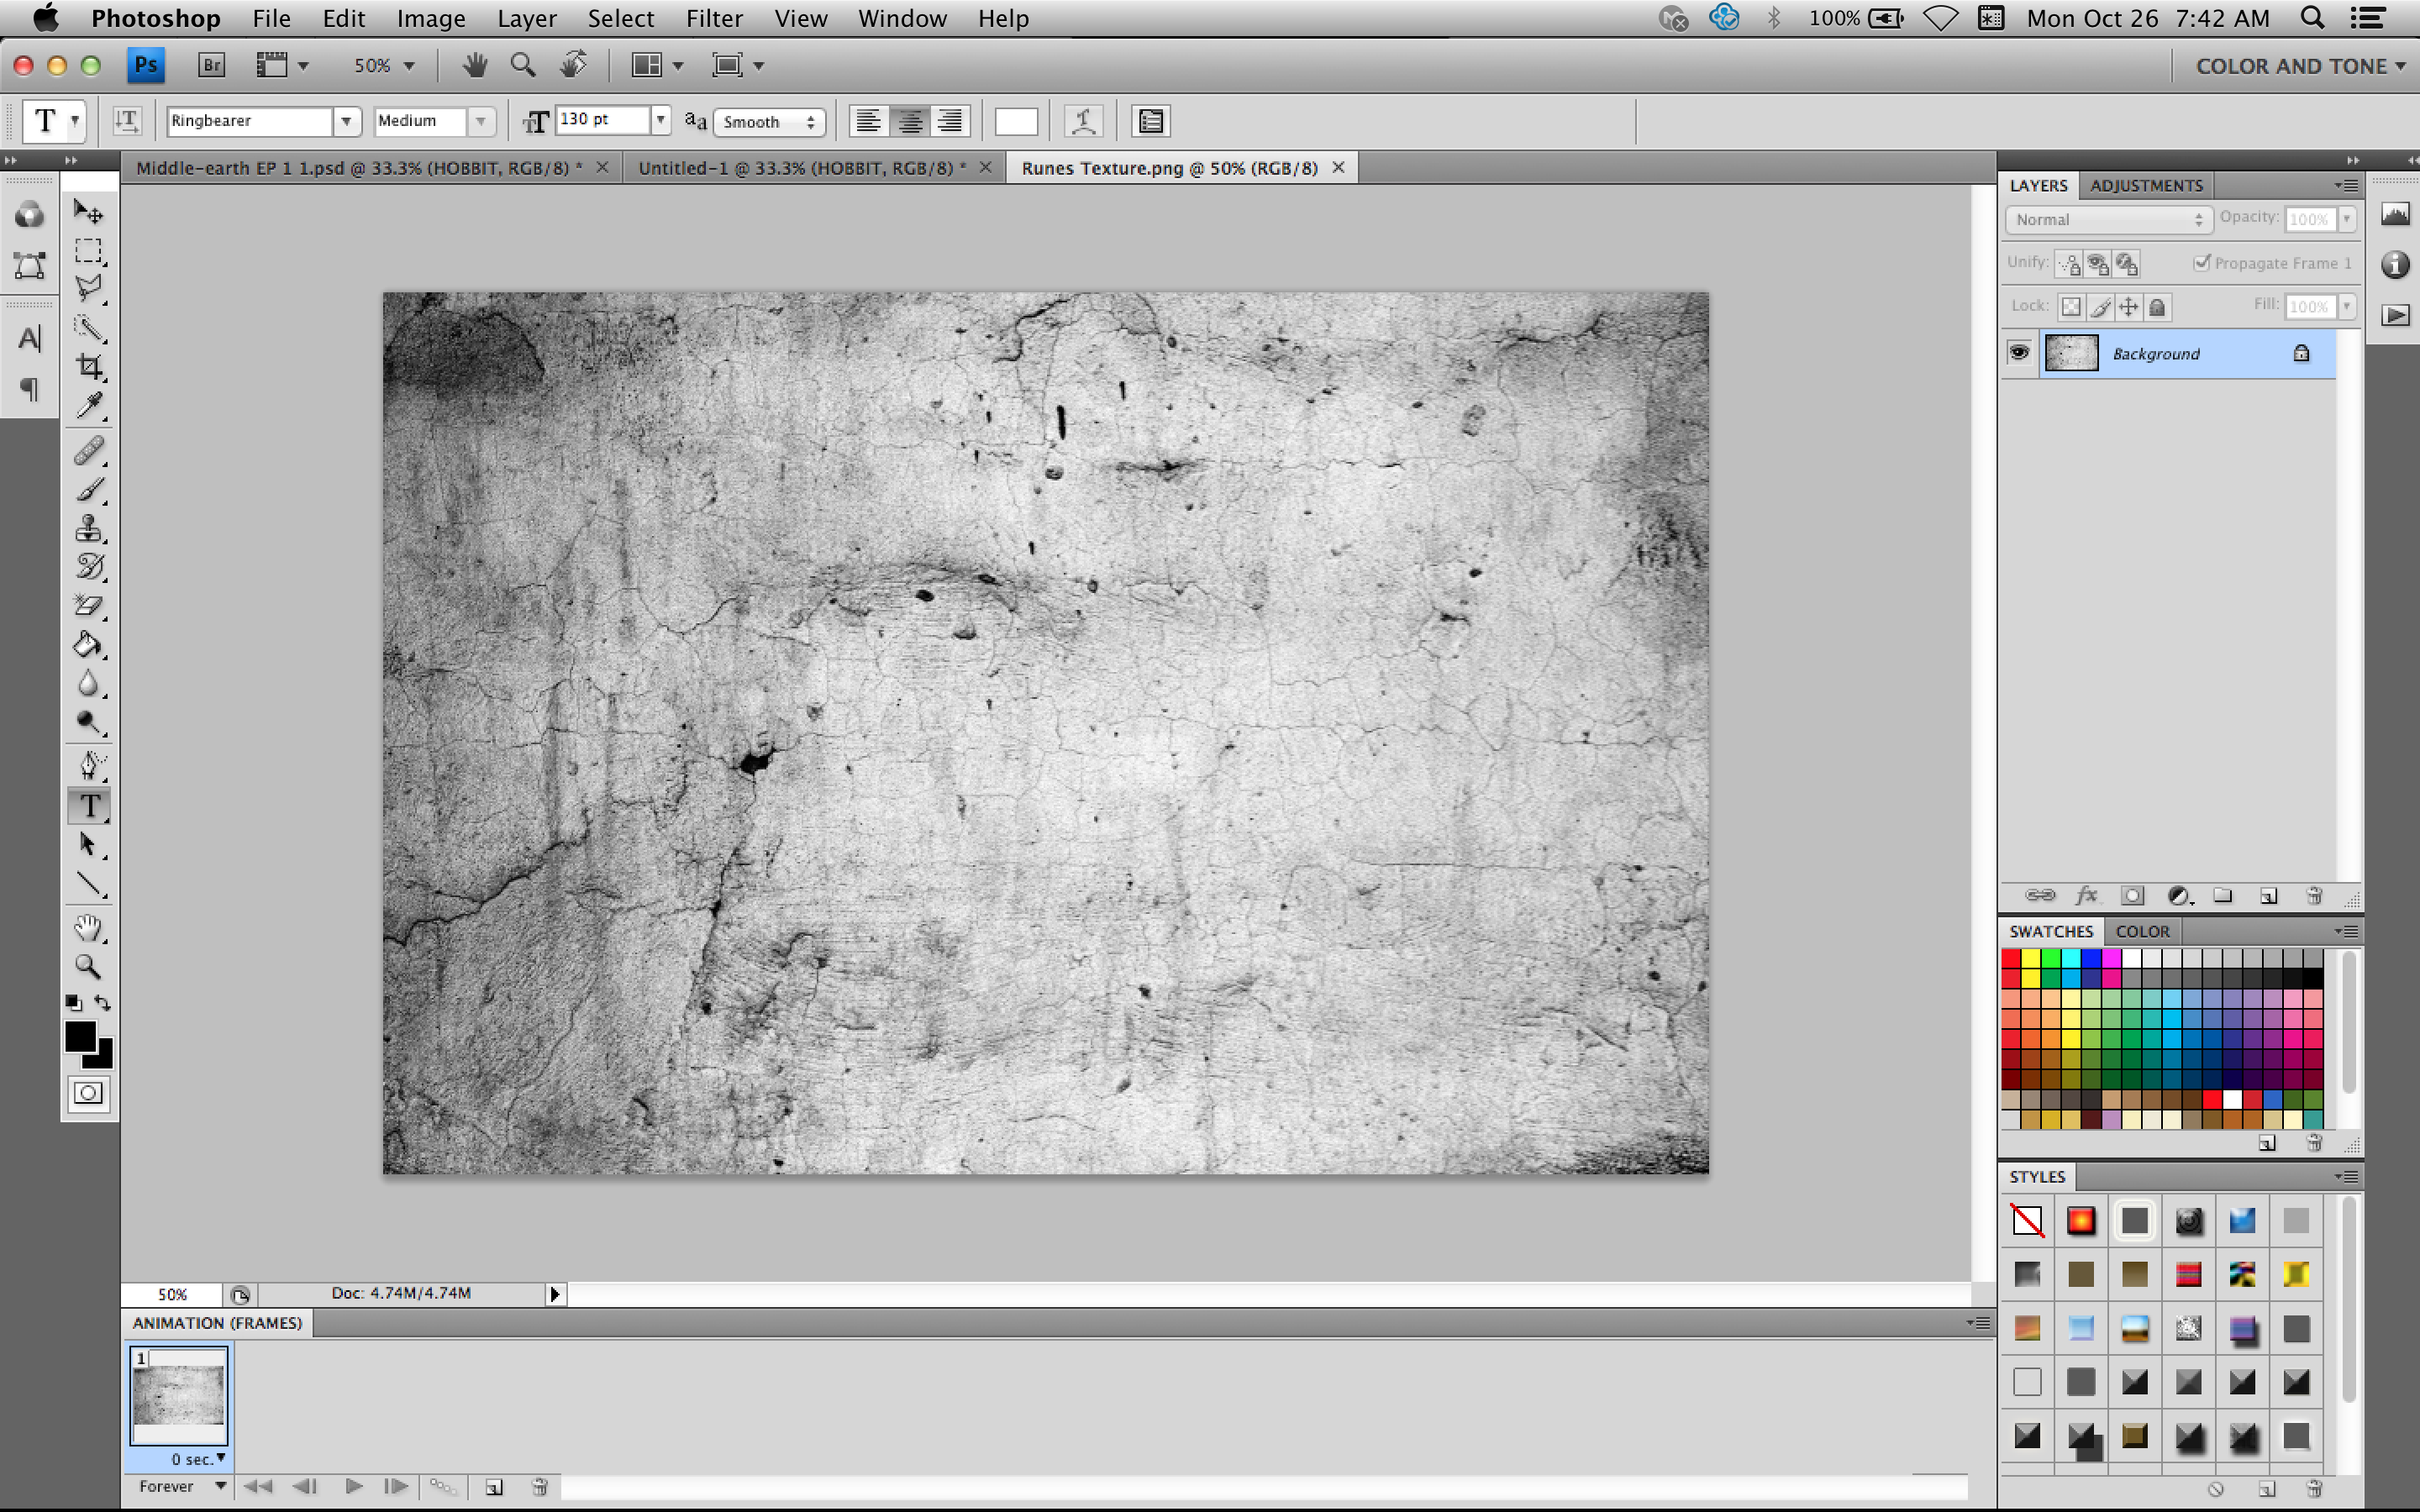Add a layer style with the fx icon
This screenshot has height=1512, width=2420.
(x=2086, y=896)
